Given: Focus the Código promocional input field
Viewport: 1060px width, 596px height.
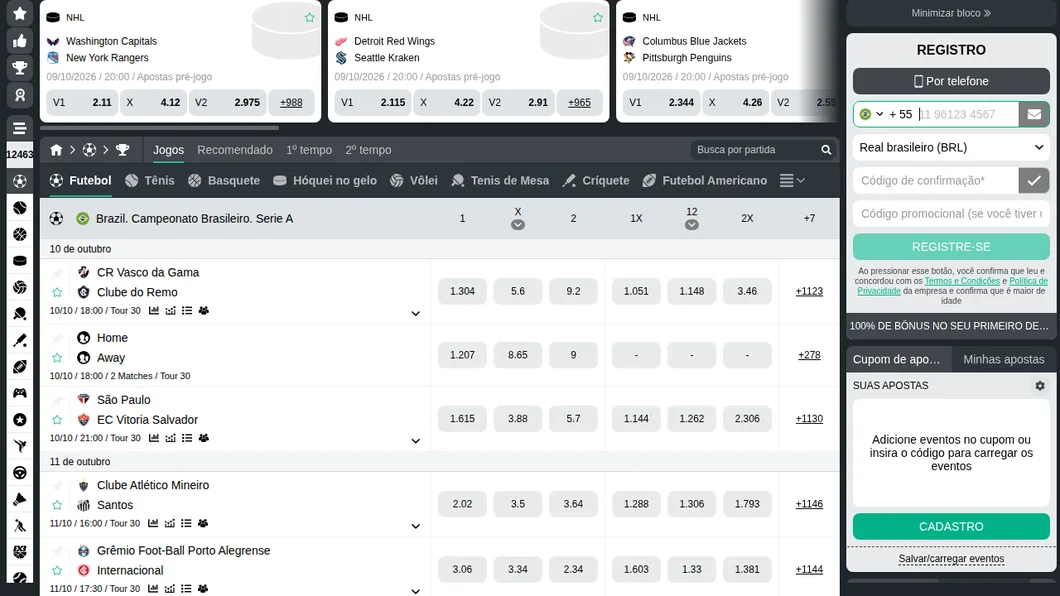Looking at the screenshot, I should [951, 214].
